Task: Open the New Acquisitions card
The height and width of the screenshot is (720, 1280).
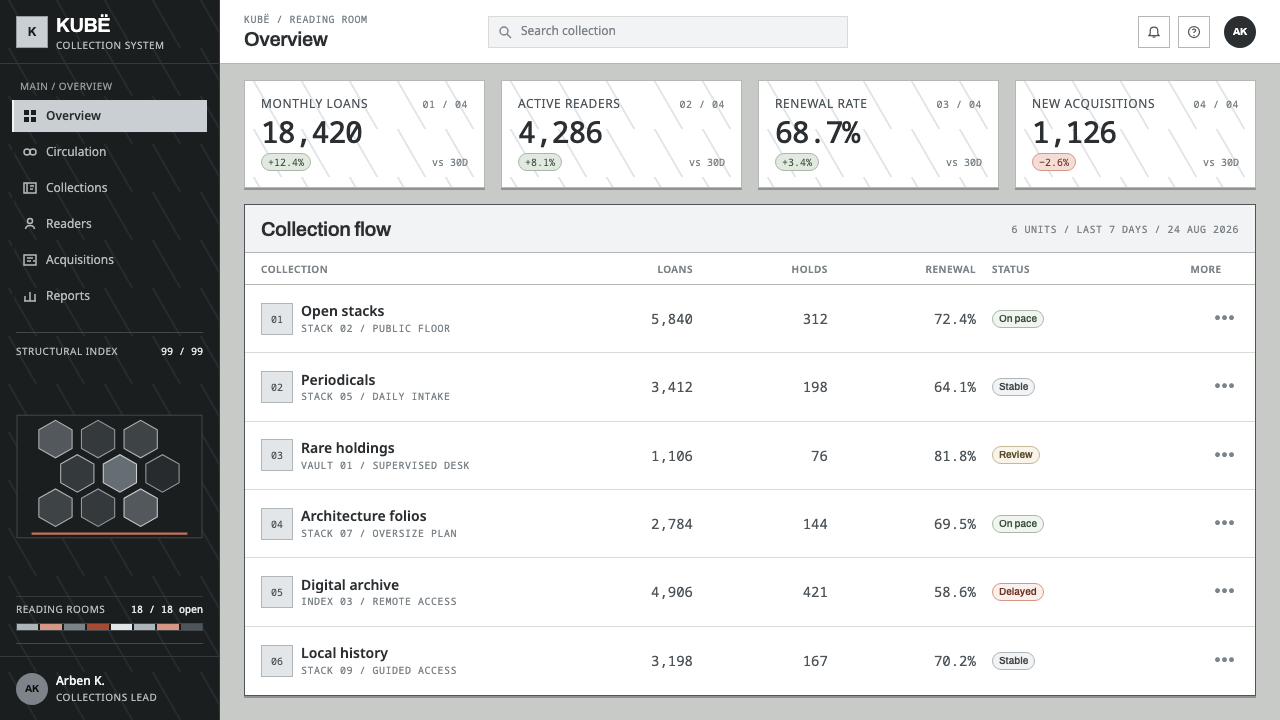Action: pos(1135,134)
